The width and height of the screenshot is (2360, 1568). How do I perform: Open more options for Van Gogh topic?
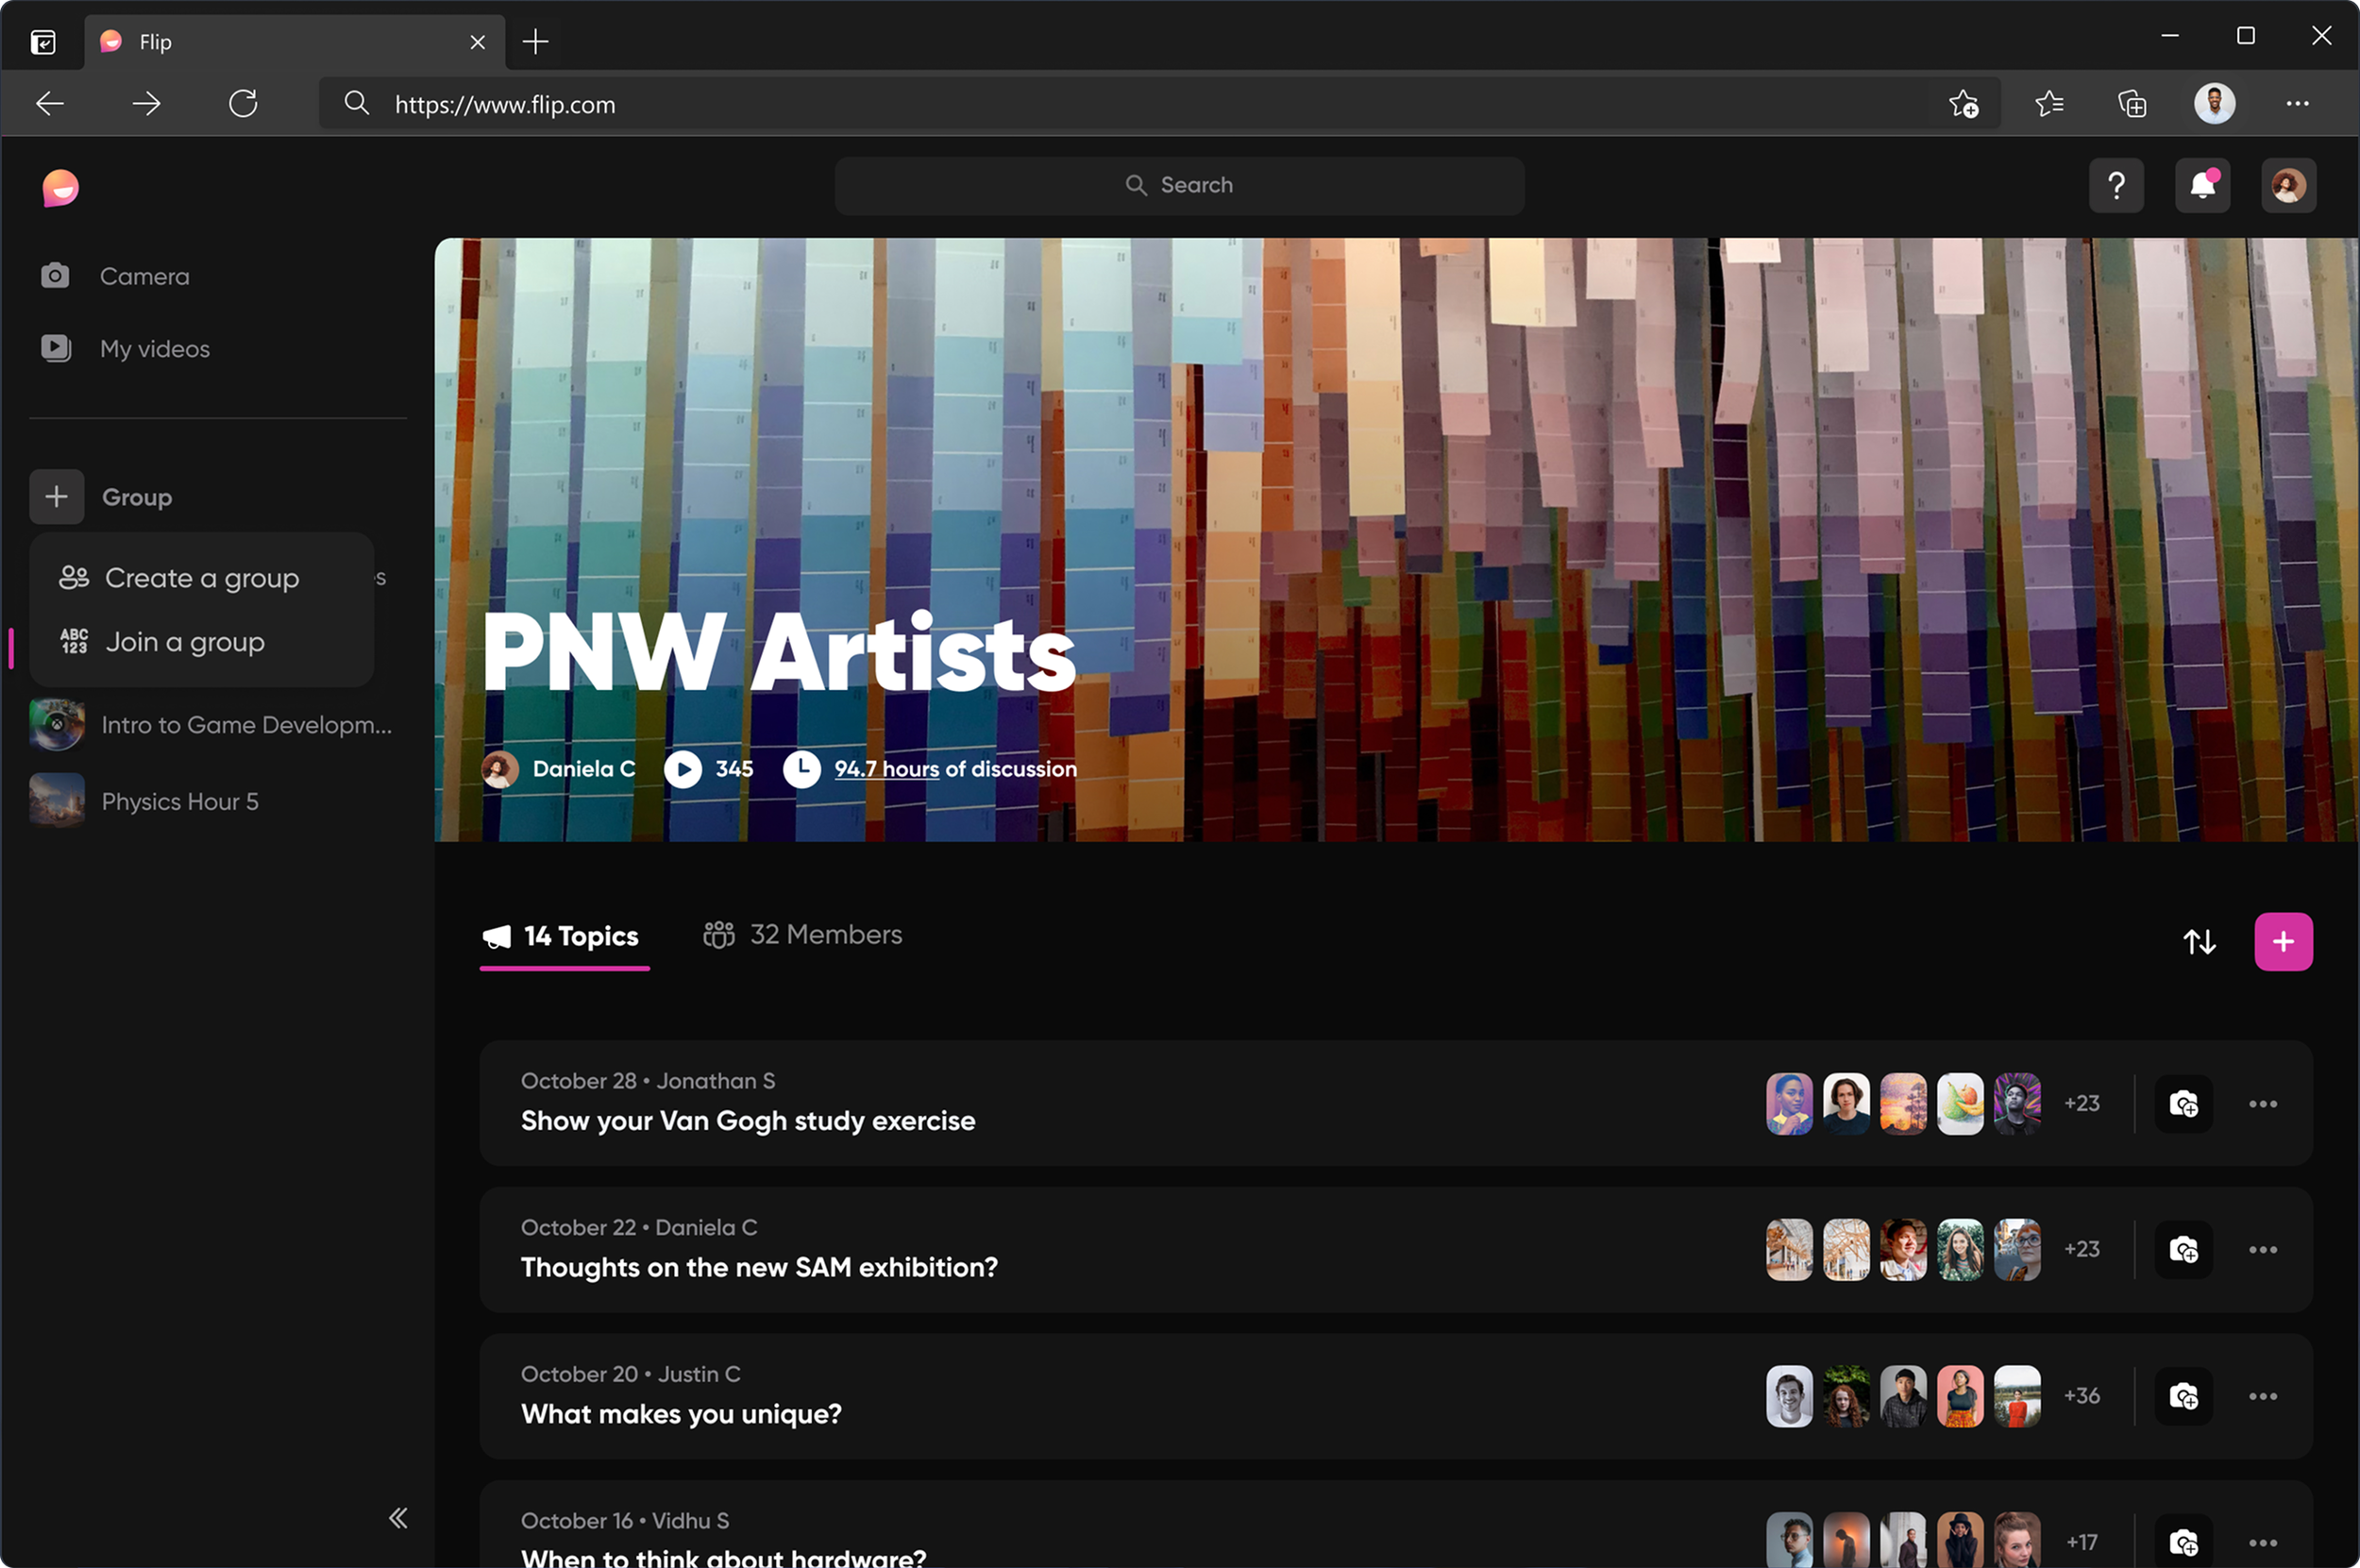point(2263,1104)
